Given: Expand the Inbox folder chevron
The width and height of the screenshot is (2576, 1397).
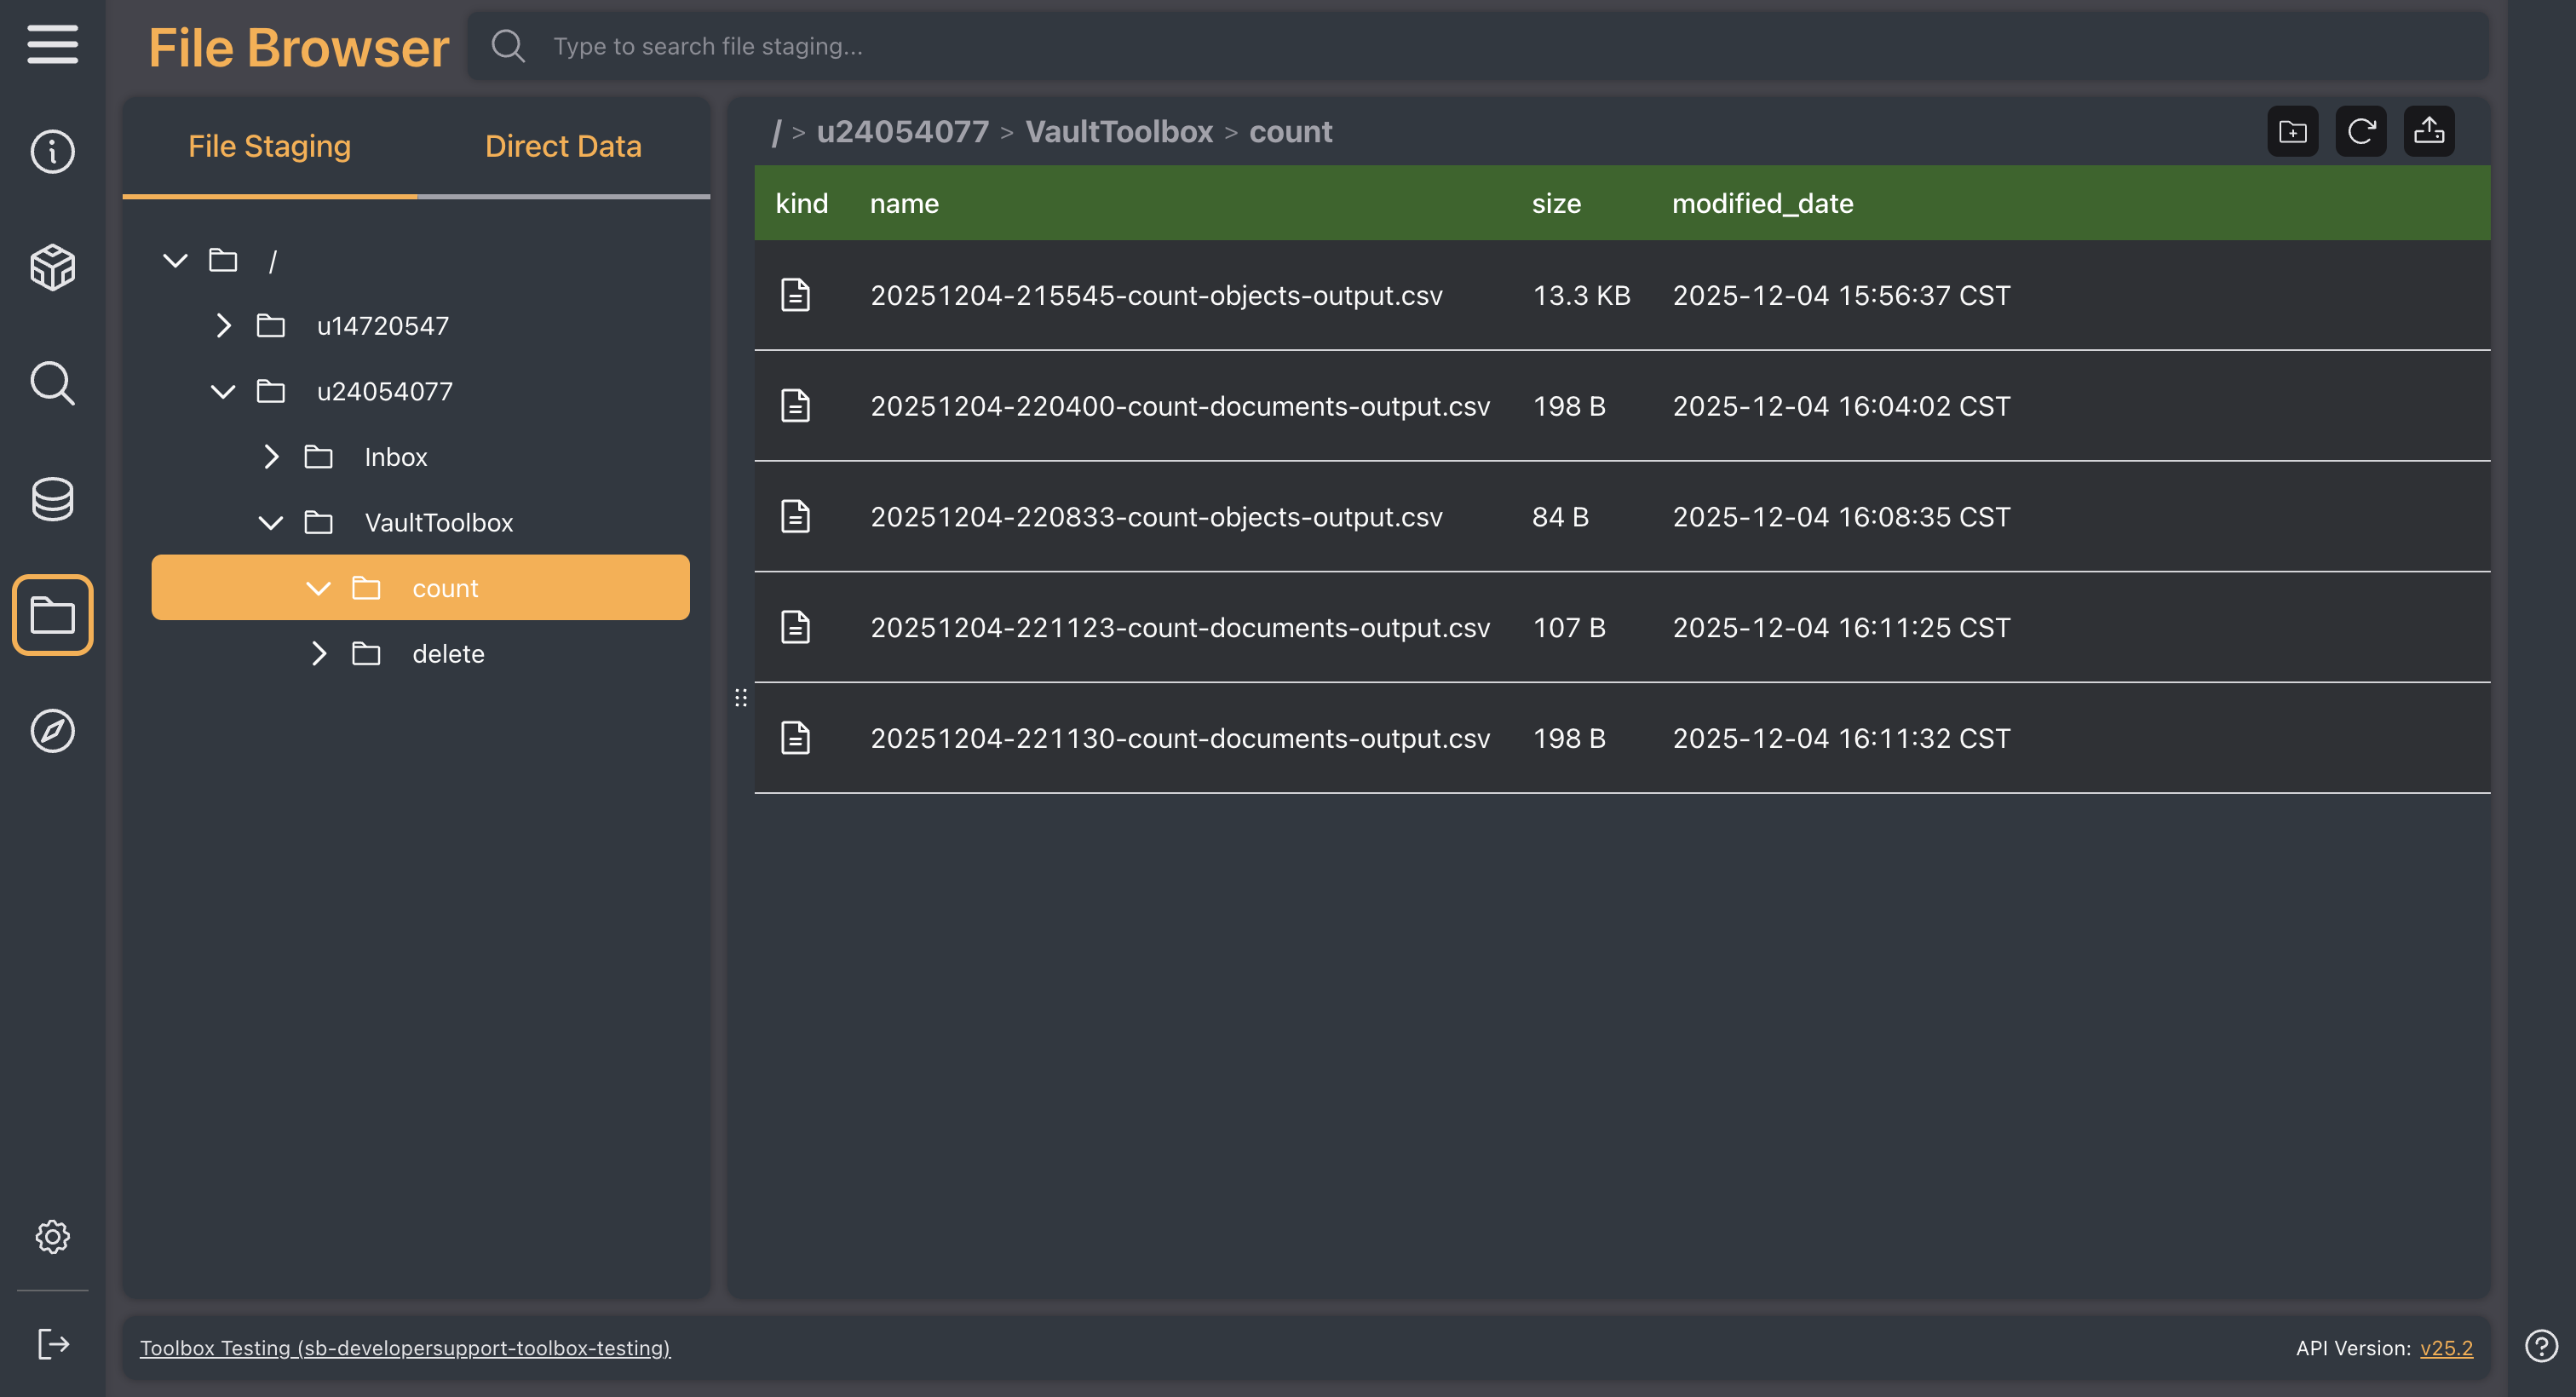Looking at the screenshot, I should [270, 457].
